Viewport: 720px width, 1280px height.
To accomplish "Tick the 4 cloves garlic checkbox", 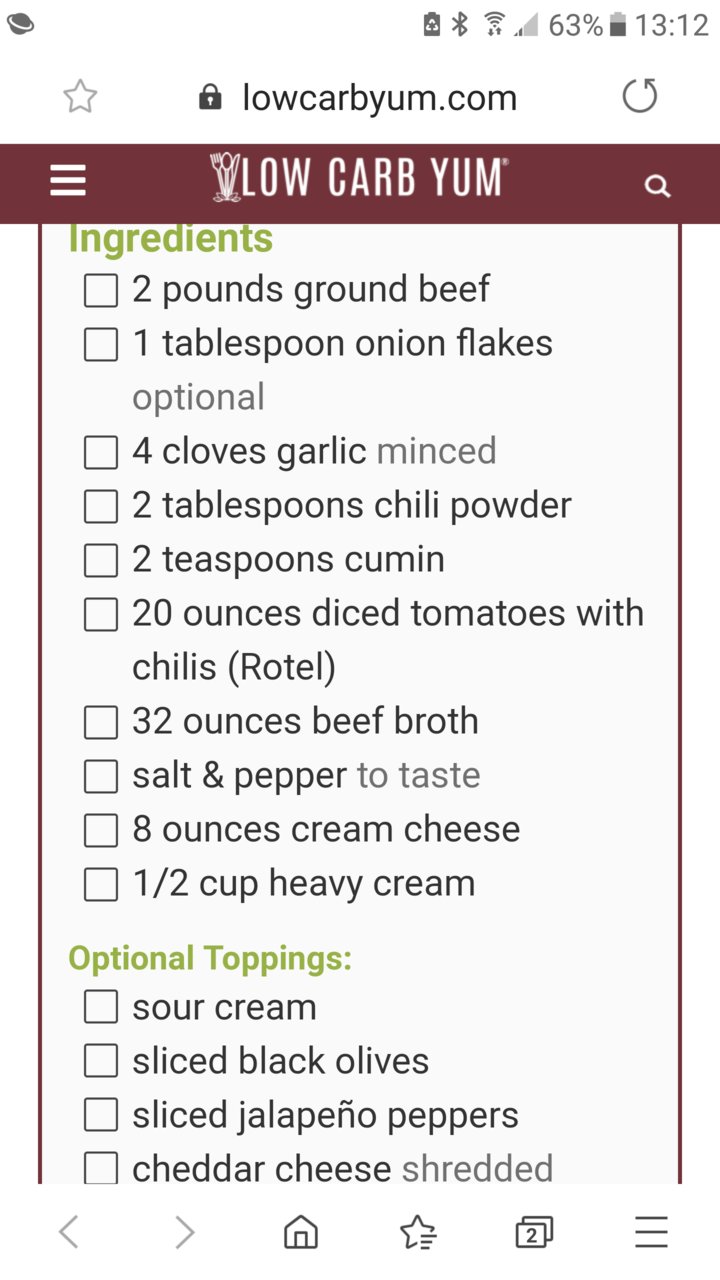I will (100, 453).
